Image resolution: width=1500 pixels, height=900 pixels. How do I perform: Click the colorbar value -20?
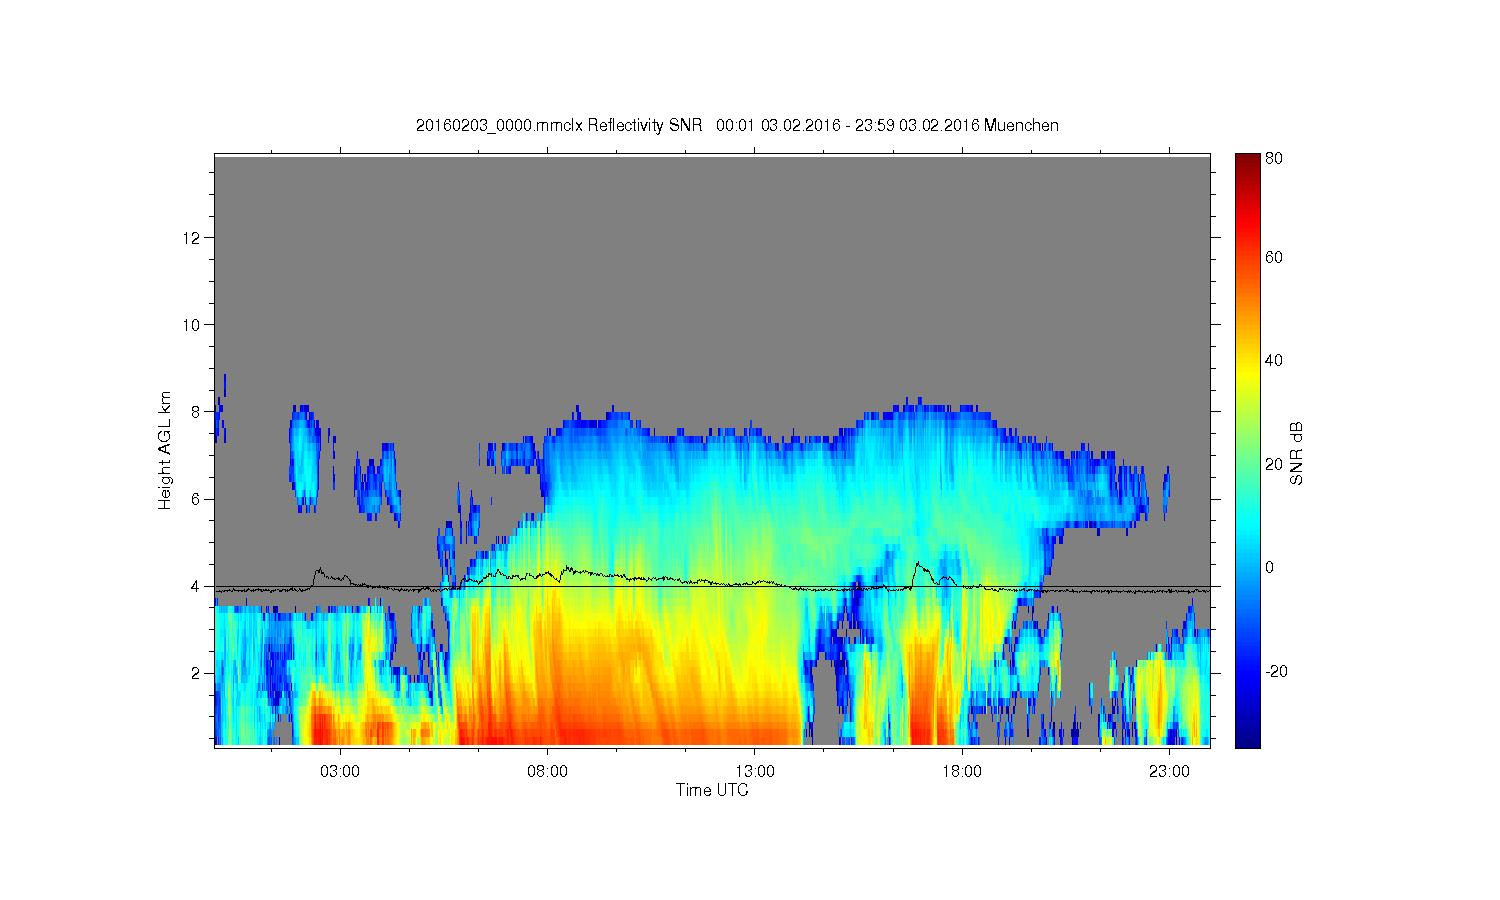coord(1276,671)
